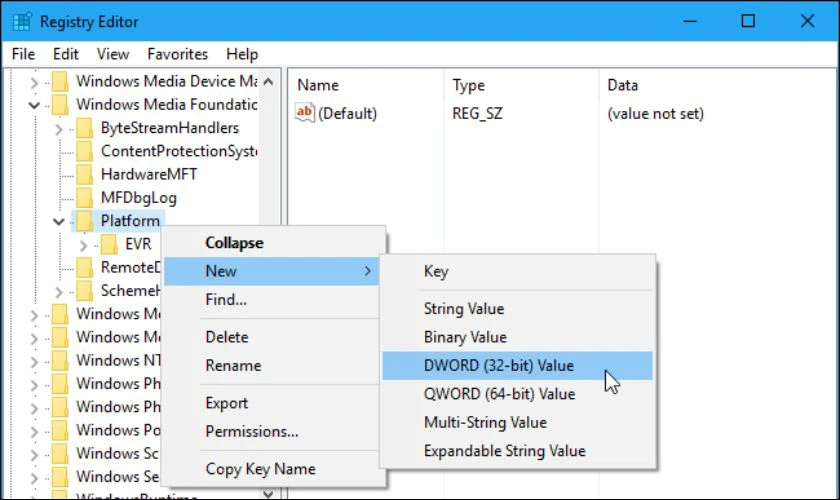
Task: Click the 'ab' string icon beside (Default)
Action: pyautogui.click(x=305, y=113)
